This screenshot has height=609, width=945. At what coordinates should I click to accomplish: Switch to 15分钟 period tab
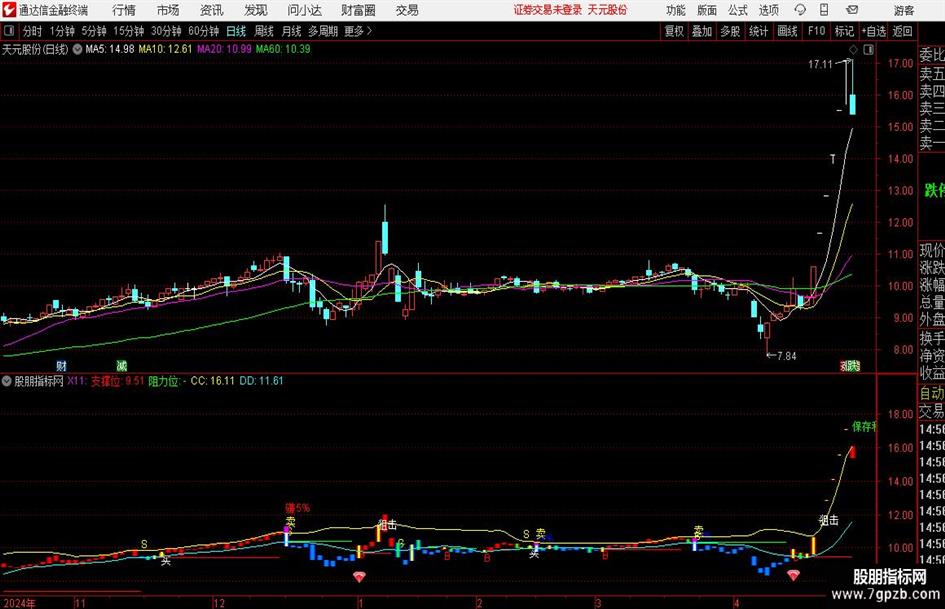coord(128,31)
